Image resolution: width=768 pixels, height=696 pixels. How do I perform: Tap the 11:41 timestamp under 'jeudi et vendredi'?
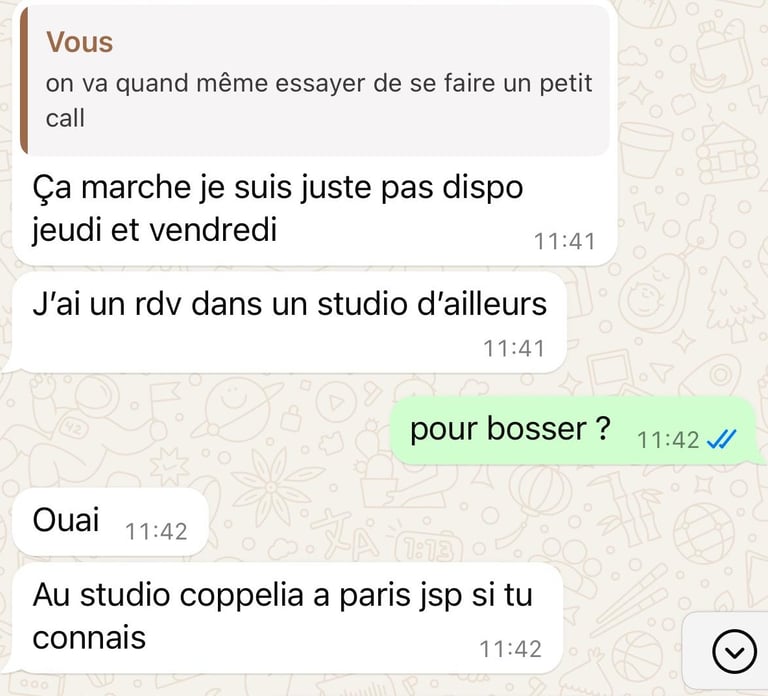564,241
